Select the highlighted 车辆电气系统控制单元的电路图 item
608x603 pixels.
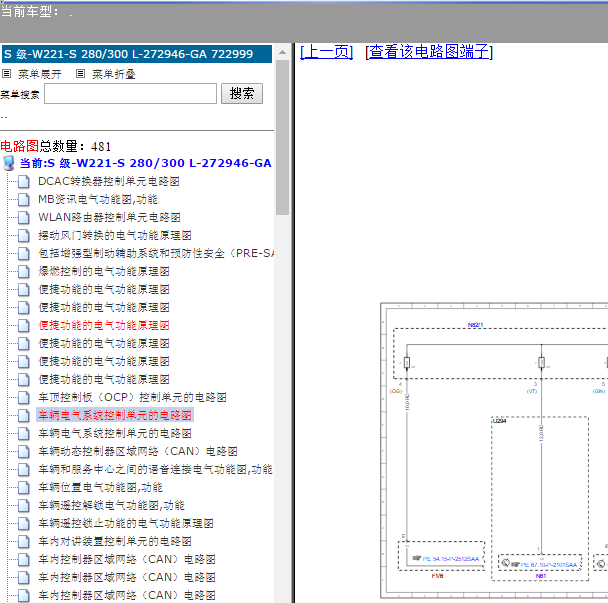(x=115, y=415)
